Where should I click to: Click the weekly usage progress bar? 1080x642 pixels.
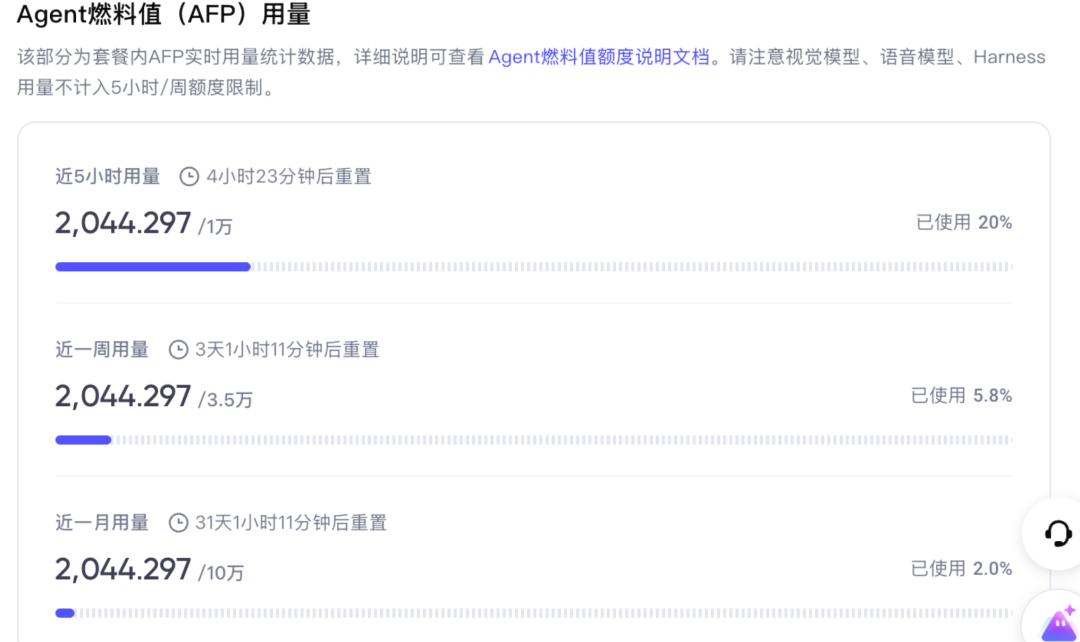click(x=534, y=439)
